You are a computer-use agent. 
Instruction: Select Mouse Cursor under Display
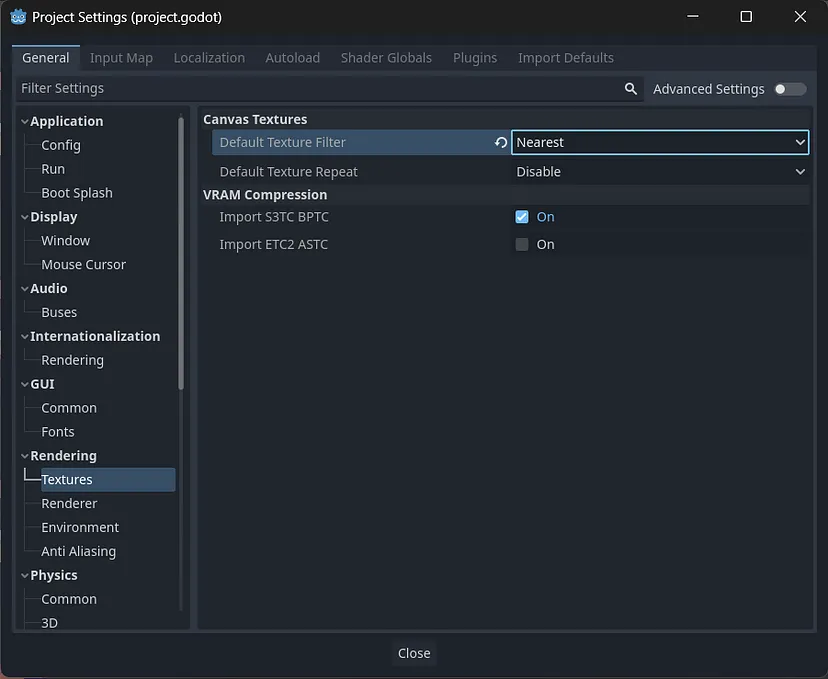(x=83, y=265)
